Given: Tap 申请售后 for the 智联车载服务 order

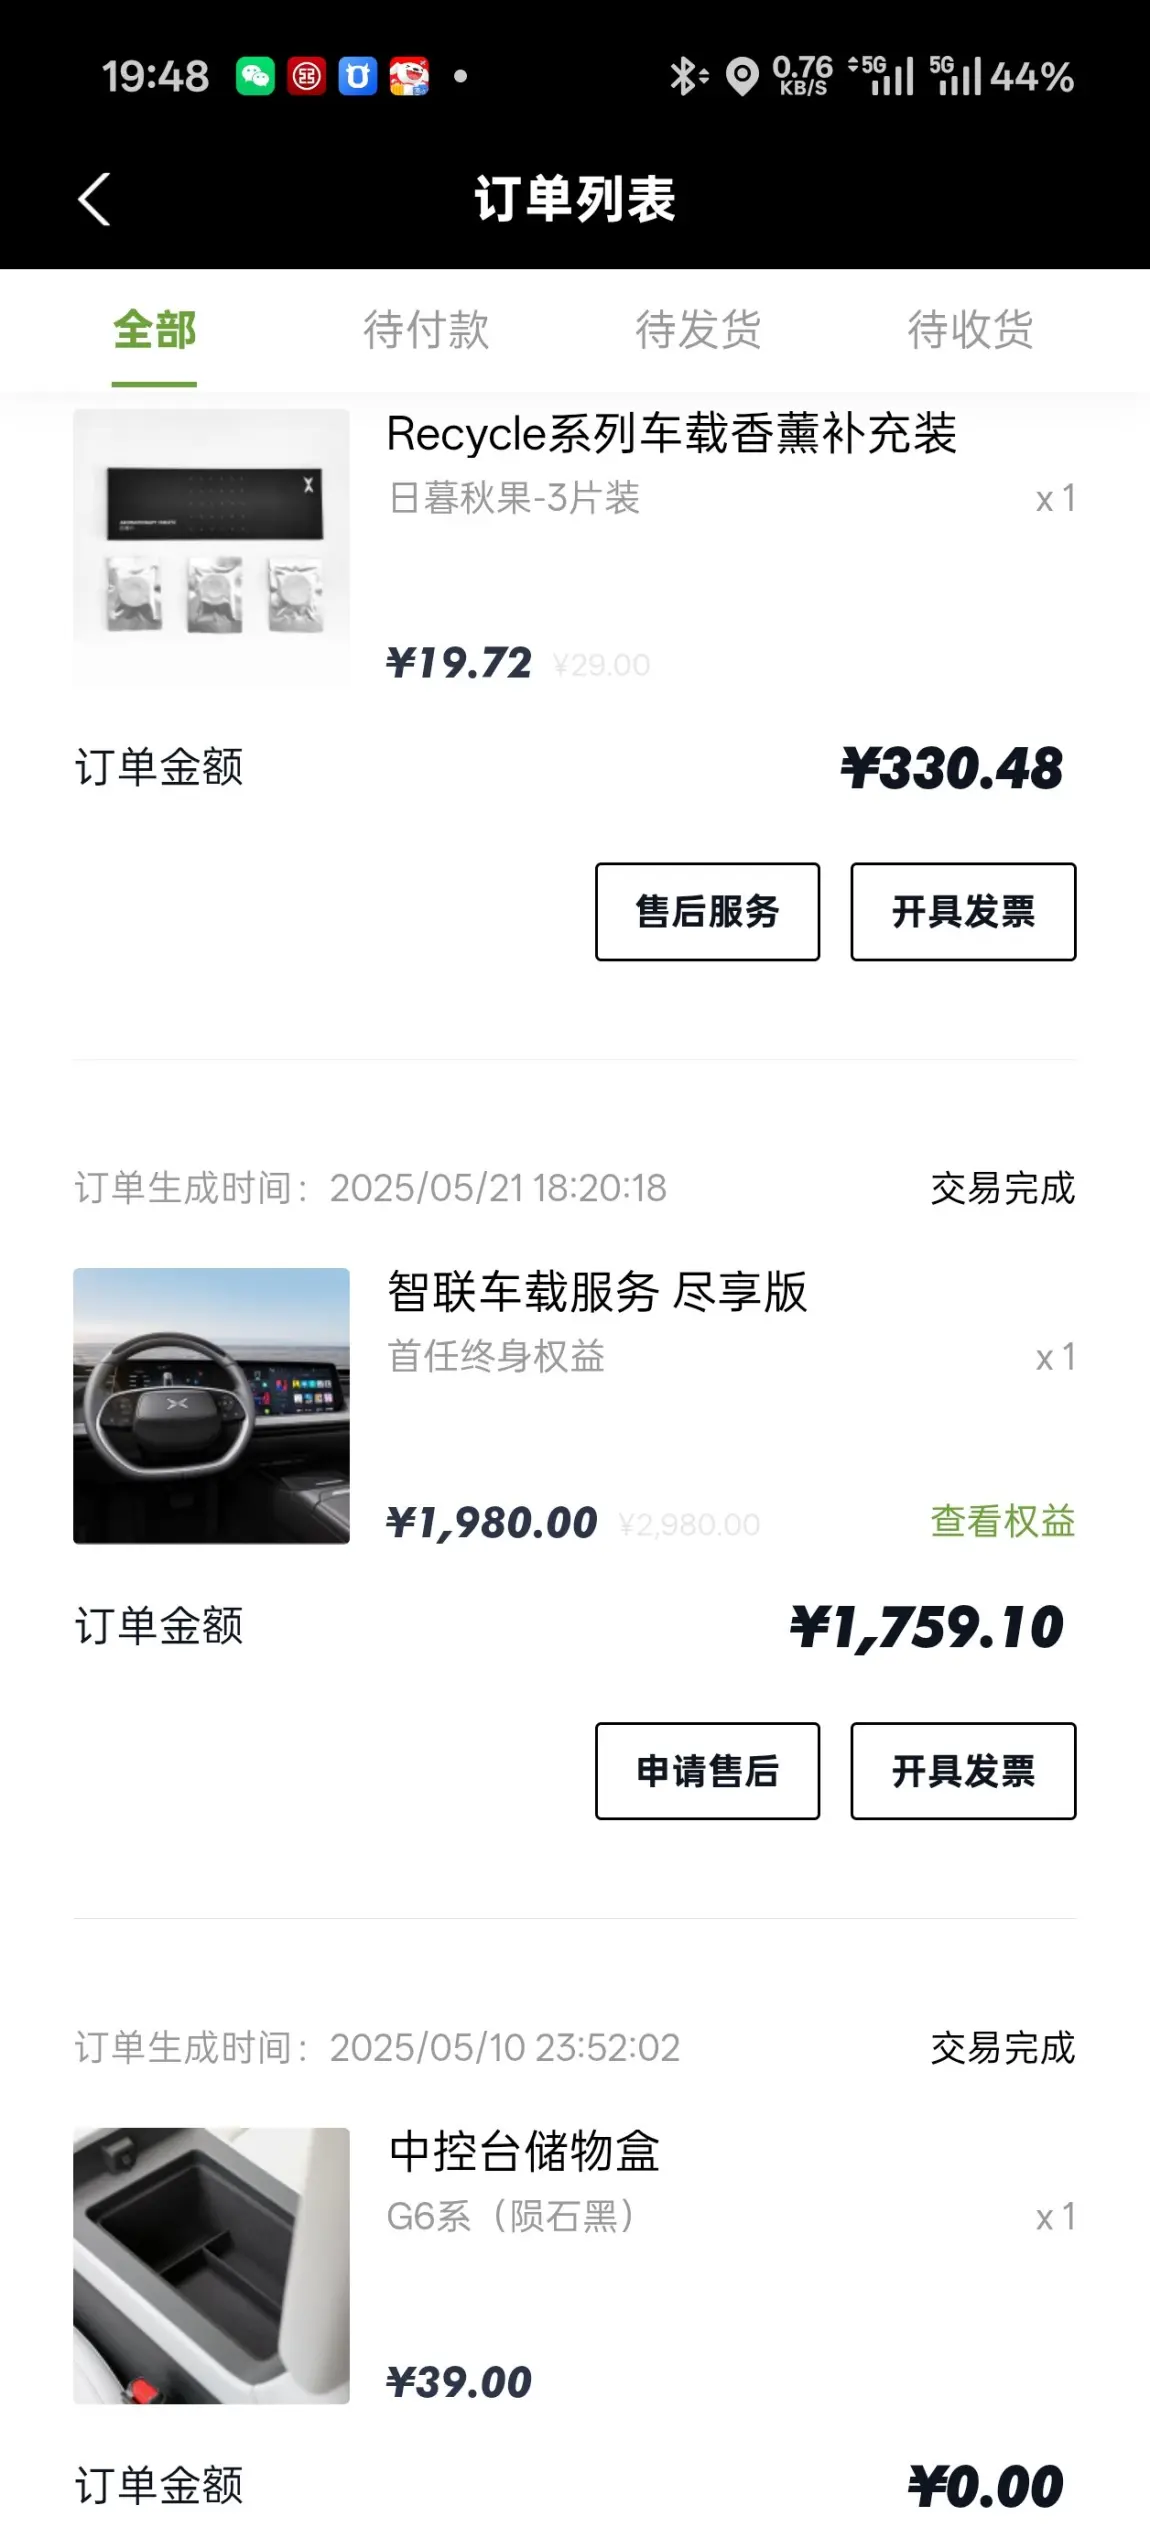Looking at the screenshot, I should [x=707, y=1771].
